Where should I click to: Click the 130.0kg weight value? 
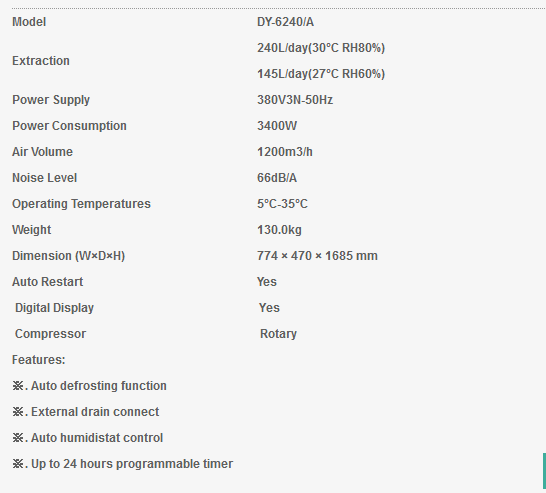click(x=279, y=230)
